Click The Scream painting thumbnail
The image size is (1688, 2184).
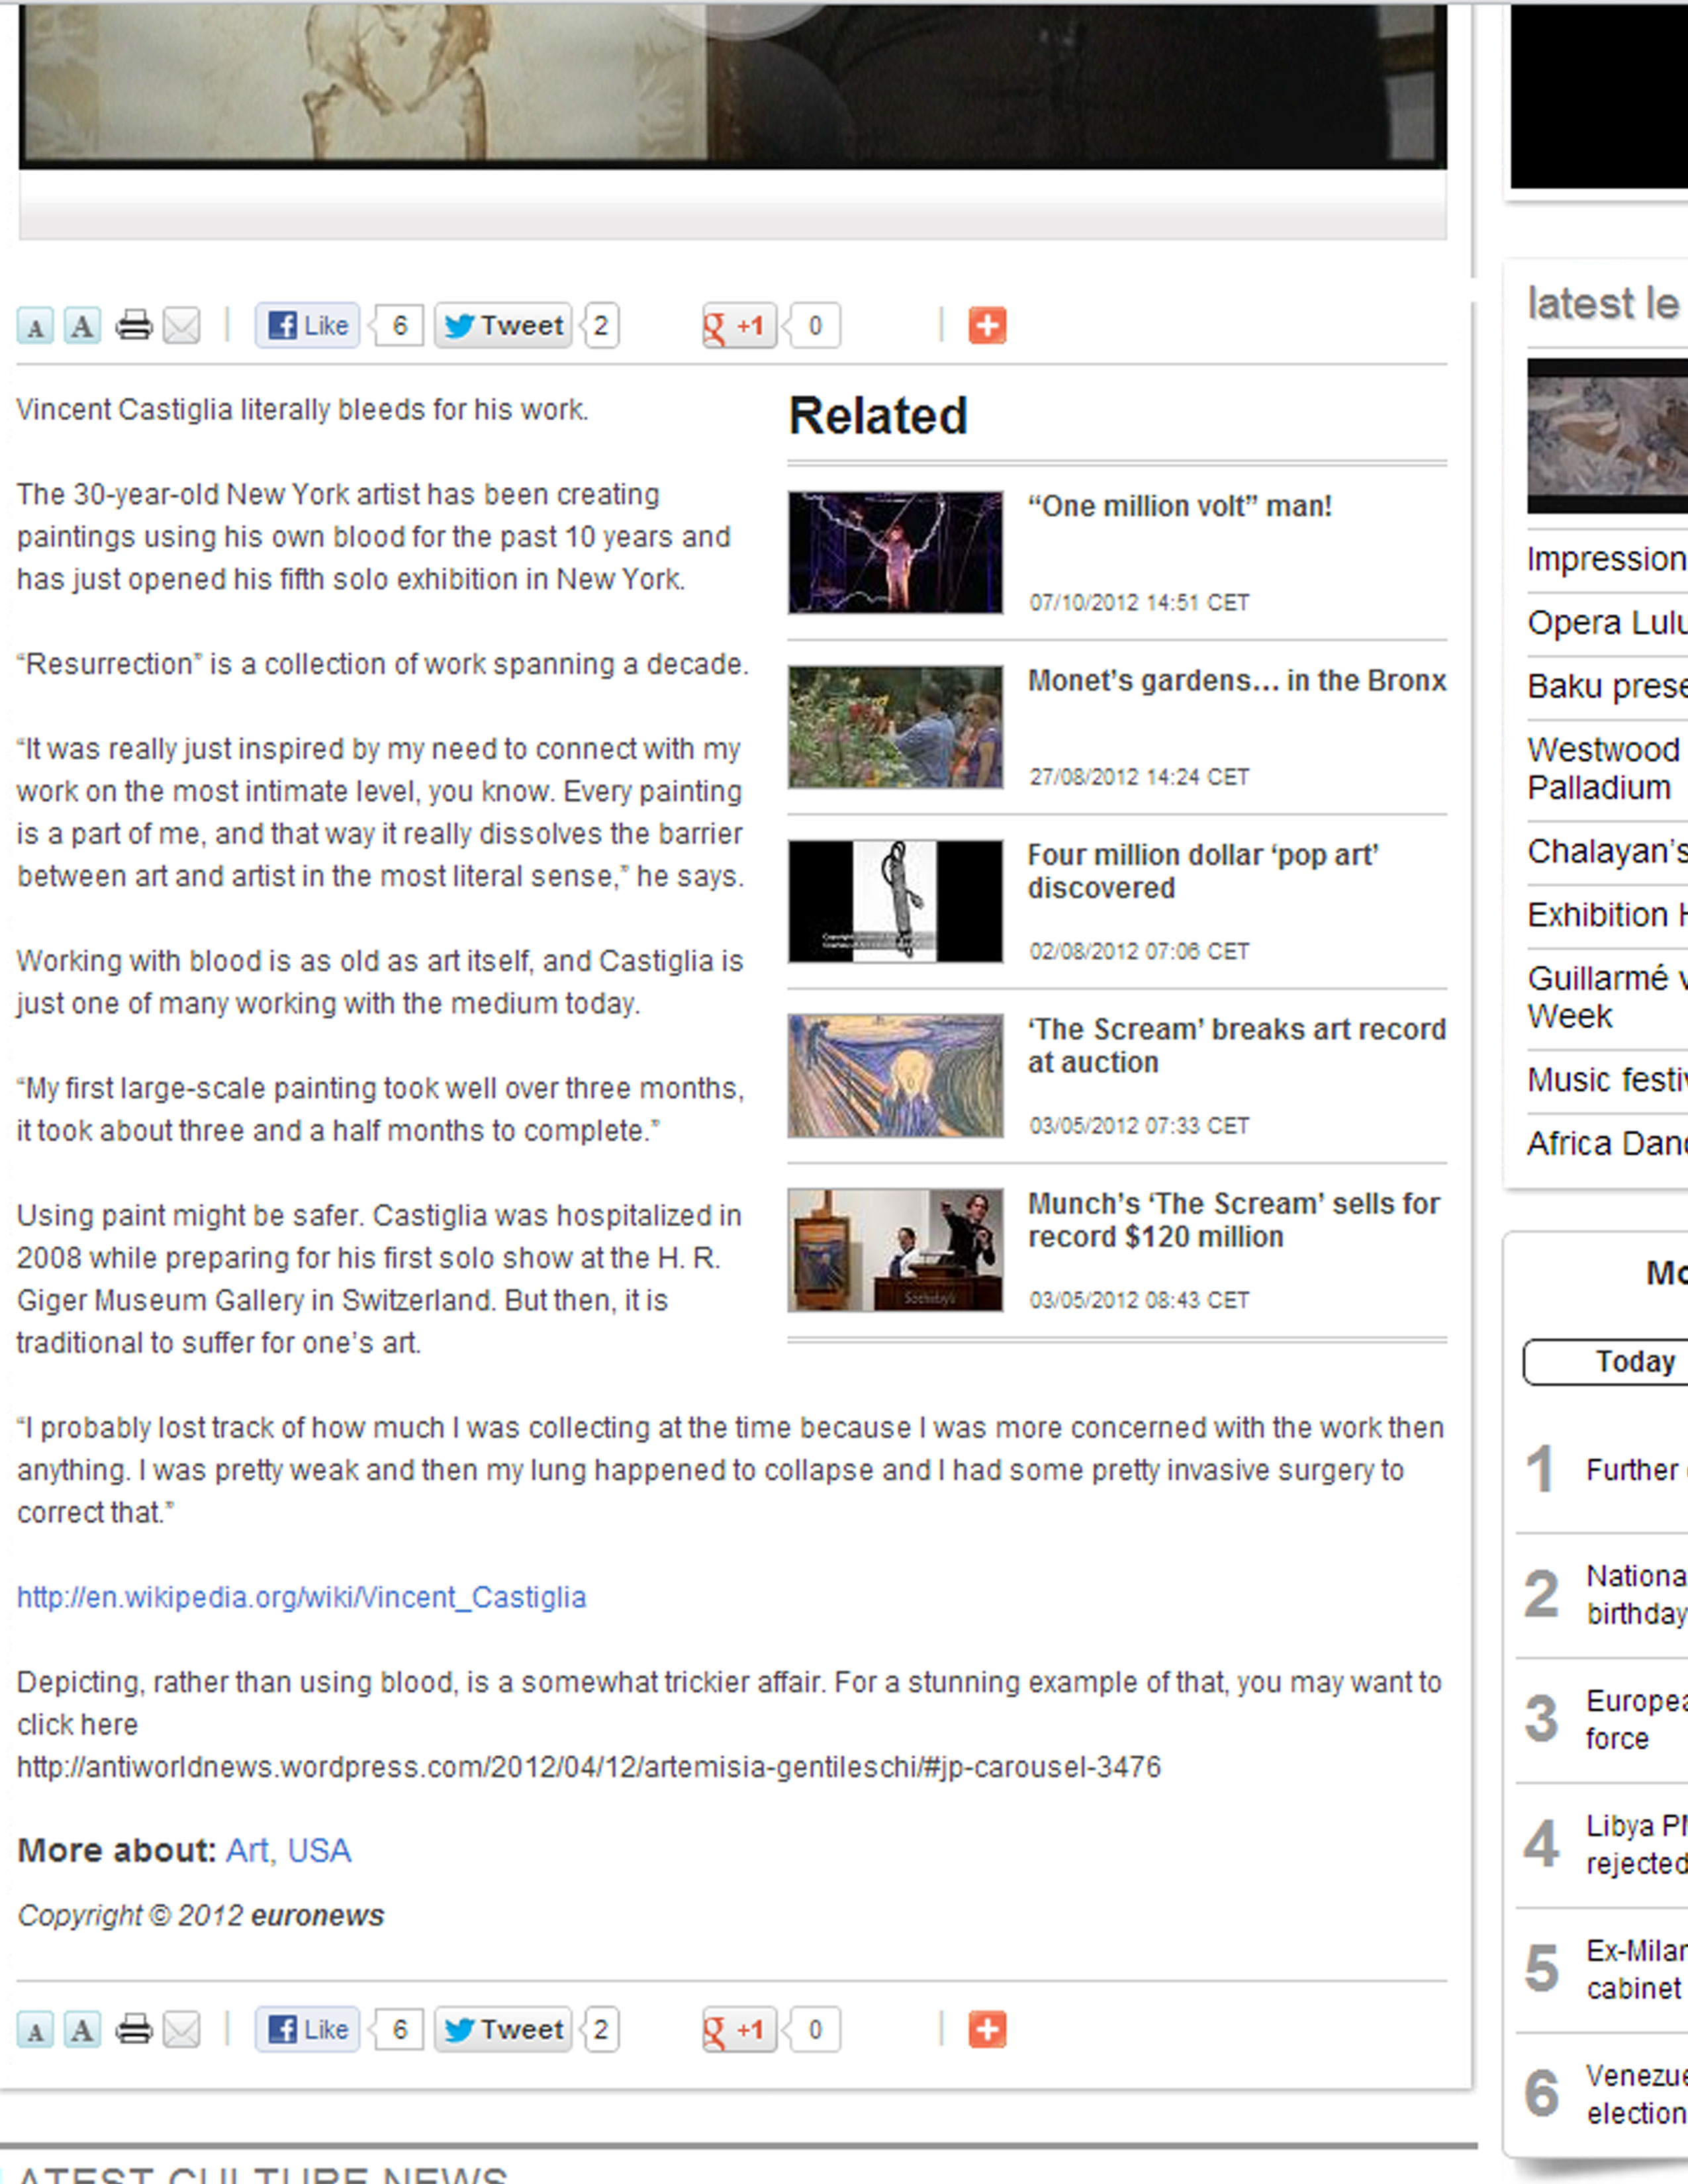pos(895,1076)
